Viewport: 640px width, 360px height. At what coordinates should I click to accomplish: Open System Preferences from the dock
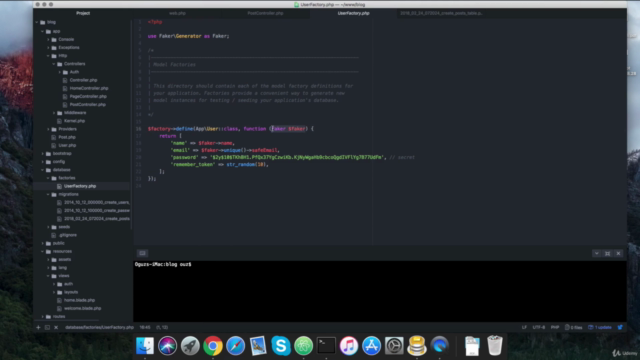click(x=394, y=346)
